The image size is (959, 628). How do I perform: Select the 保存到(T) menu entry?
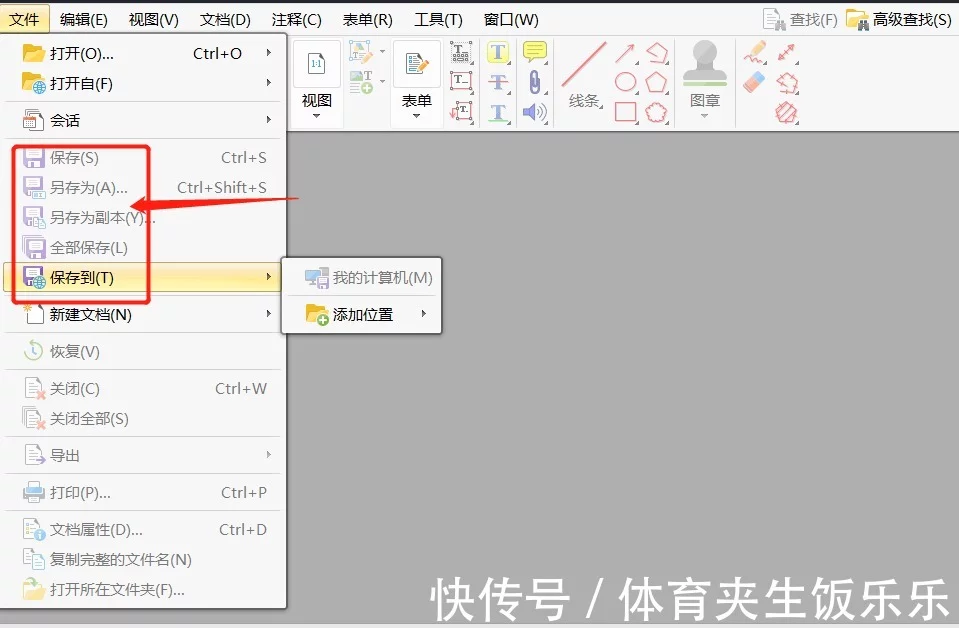click(x=144, y=278)
